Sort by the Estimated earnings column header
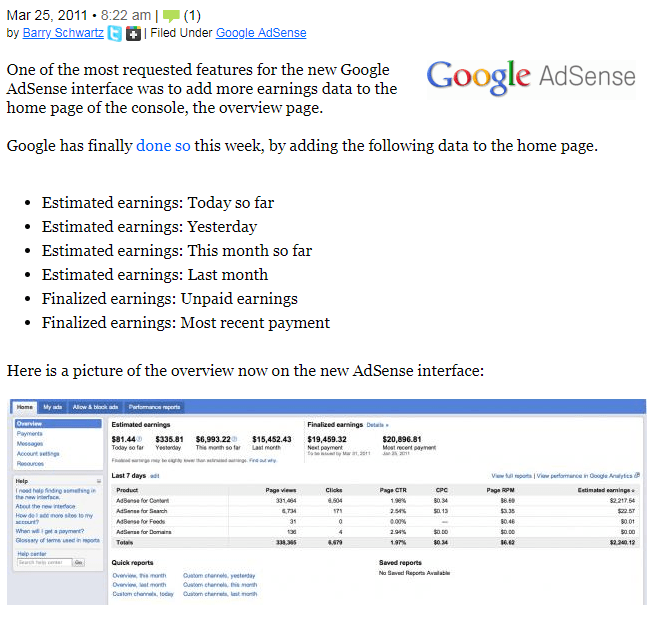The image size is (654, 617). tap(606, 490)
